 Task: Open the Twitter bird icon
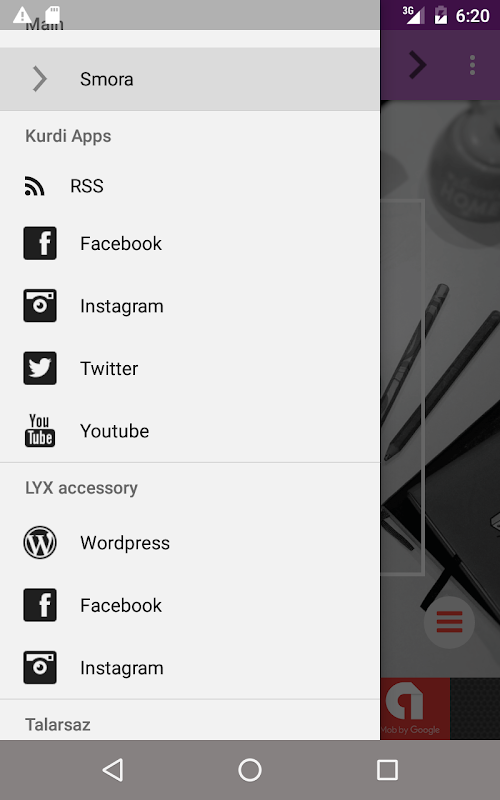tap(40, 368)
